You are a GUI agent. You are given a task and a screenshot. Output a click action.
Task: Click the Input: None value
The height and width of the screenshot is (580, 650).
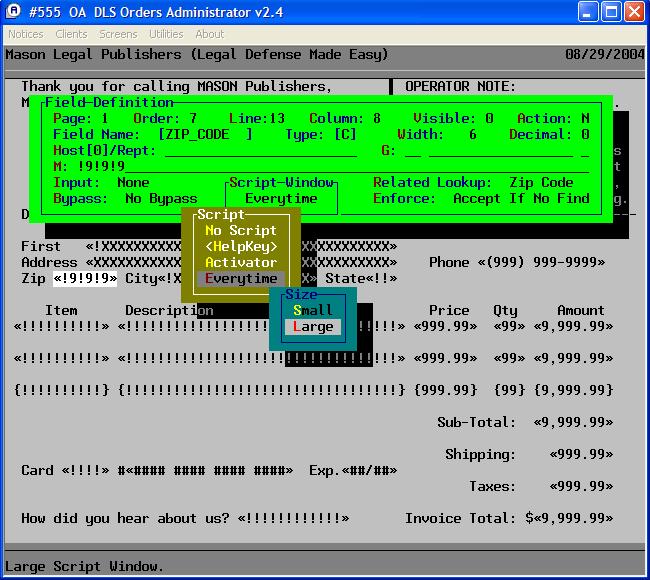[x=133, y=182]
